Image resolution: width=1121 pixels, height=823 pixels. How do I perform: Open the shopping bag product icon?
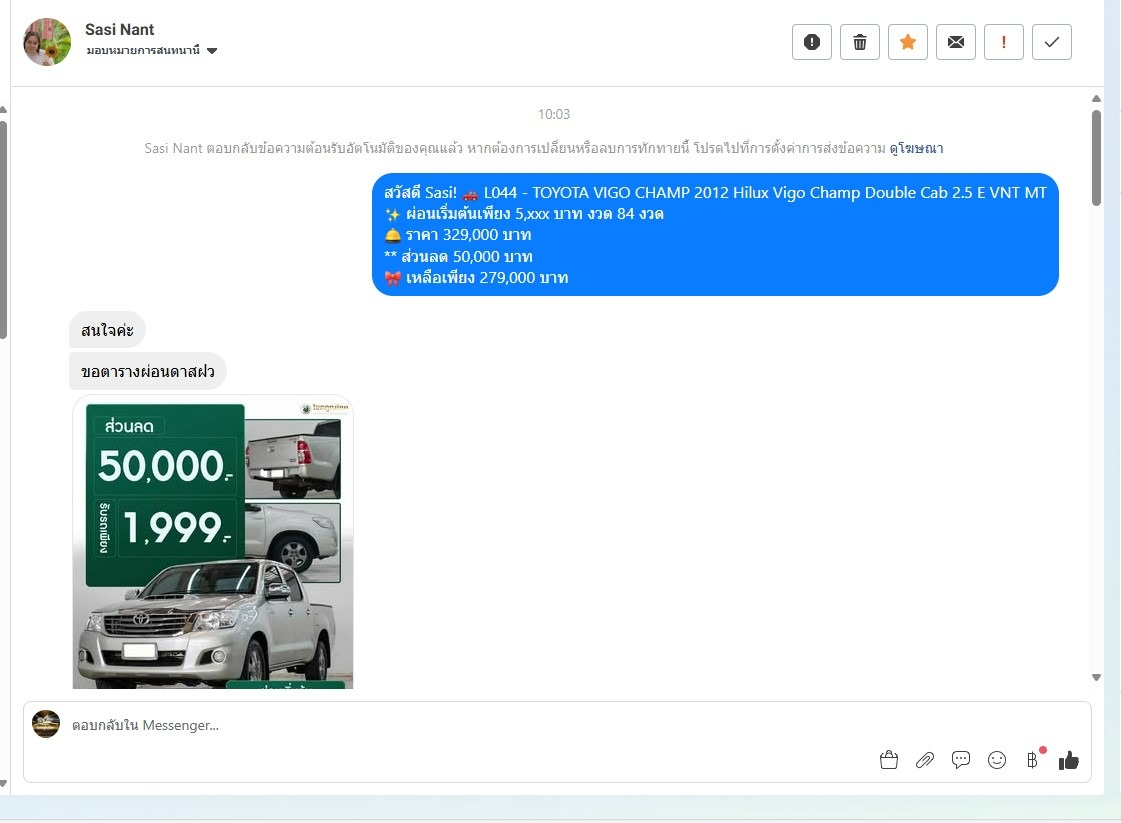click(x=889, y=759)
